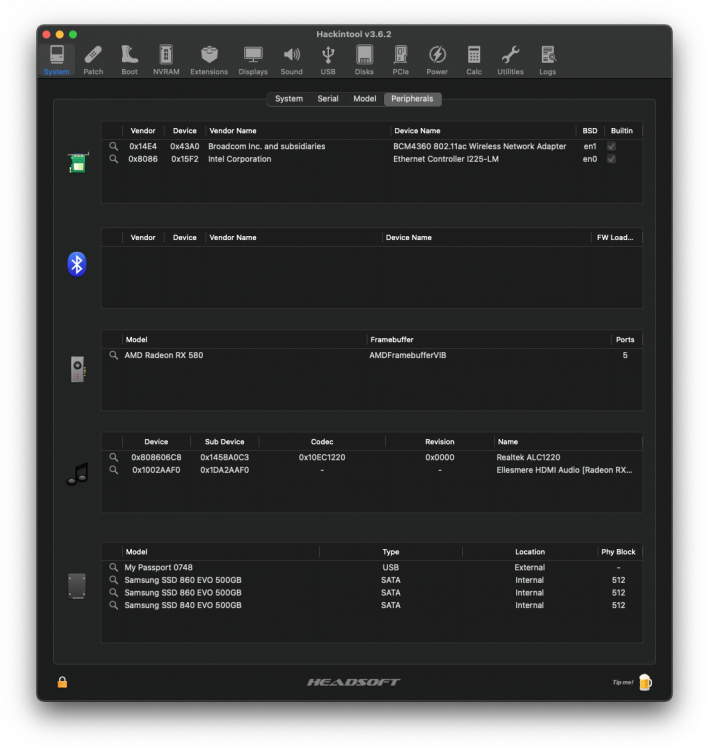Open the USB toolbar section

pos(328,60)
